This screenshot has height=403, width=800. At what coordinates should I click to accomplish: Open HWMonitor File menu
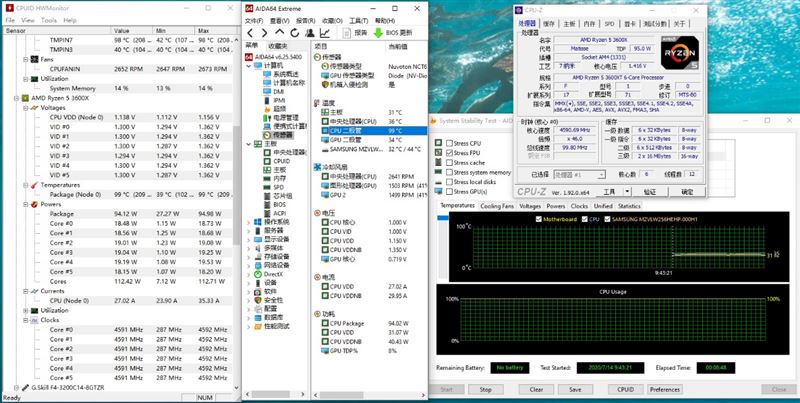tap(10, 20)
